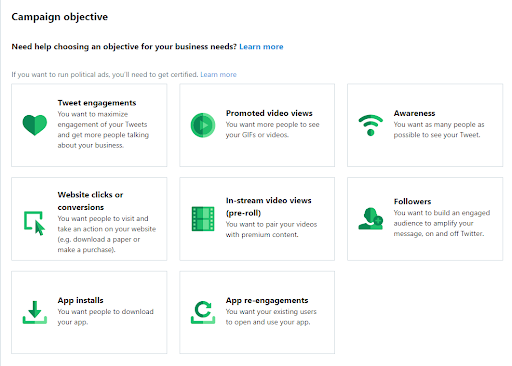The height and width of the screenshot is (366, 512).
Task: Click 'Need help choosing an objective' text
Action: point(124,47)
